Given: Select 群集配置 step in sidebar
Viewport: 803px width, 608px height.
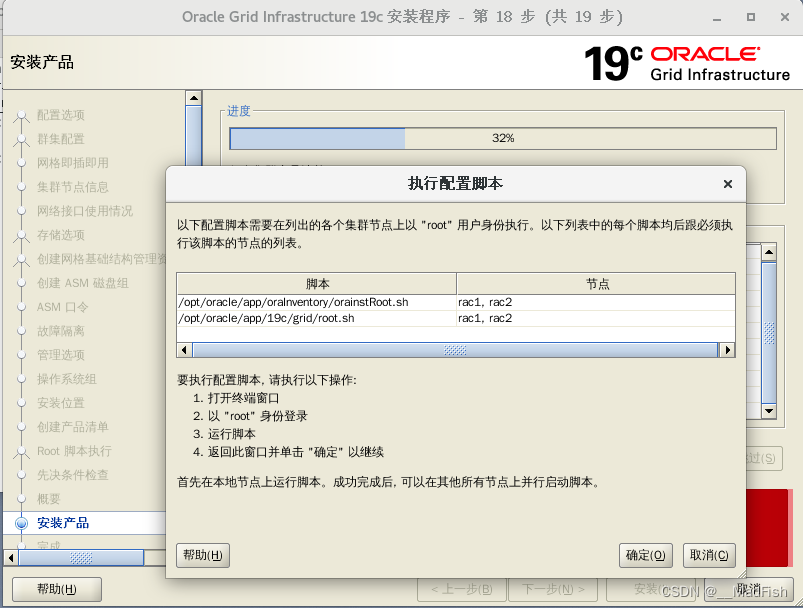Looking at the screenshot, I should pyautogui.click(x=60, y=139).
